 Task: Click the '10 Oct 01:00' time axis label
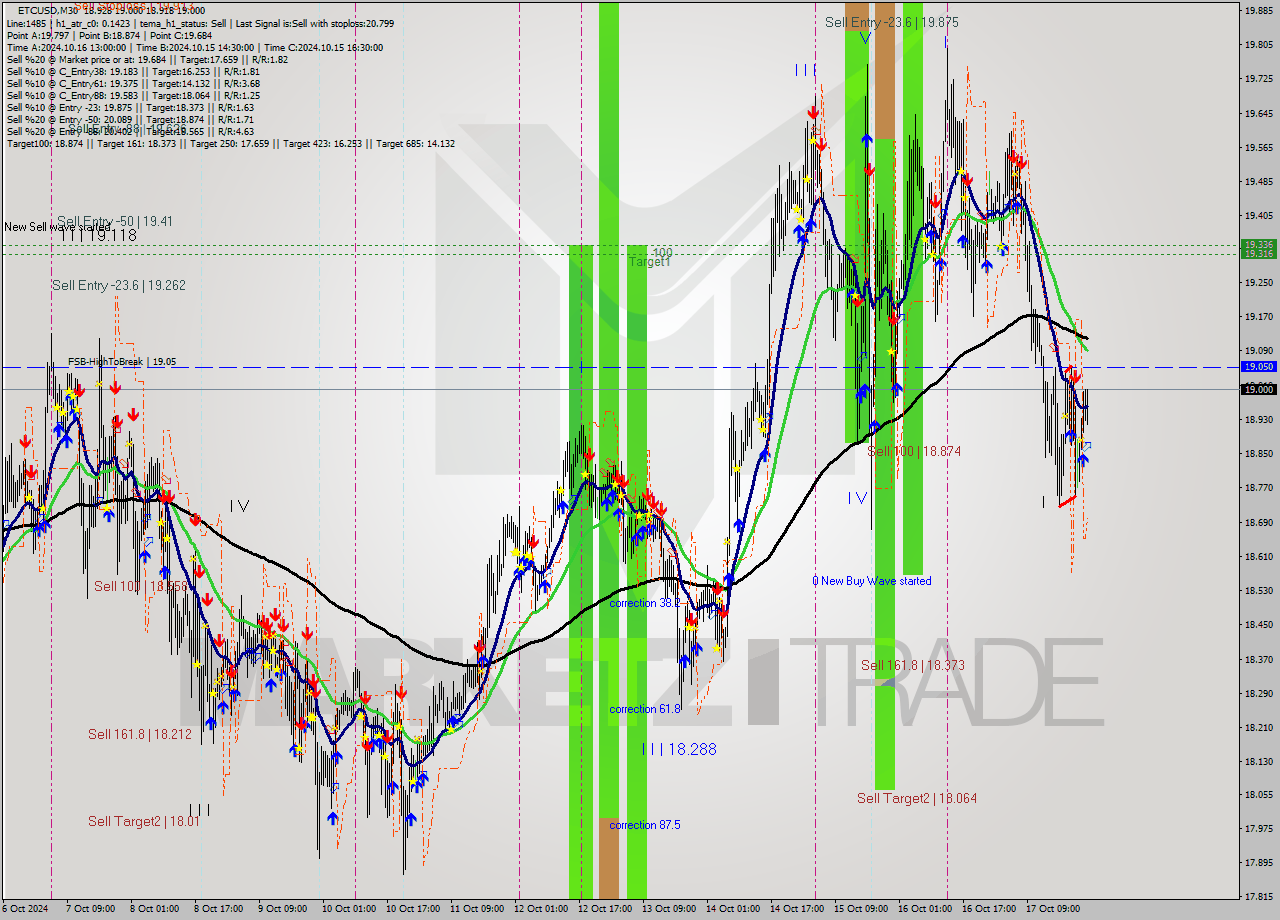[349, 909]
